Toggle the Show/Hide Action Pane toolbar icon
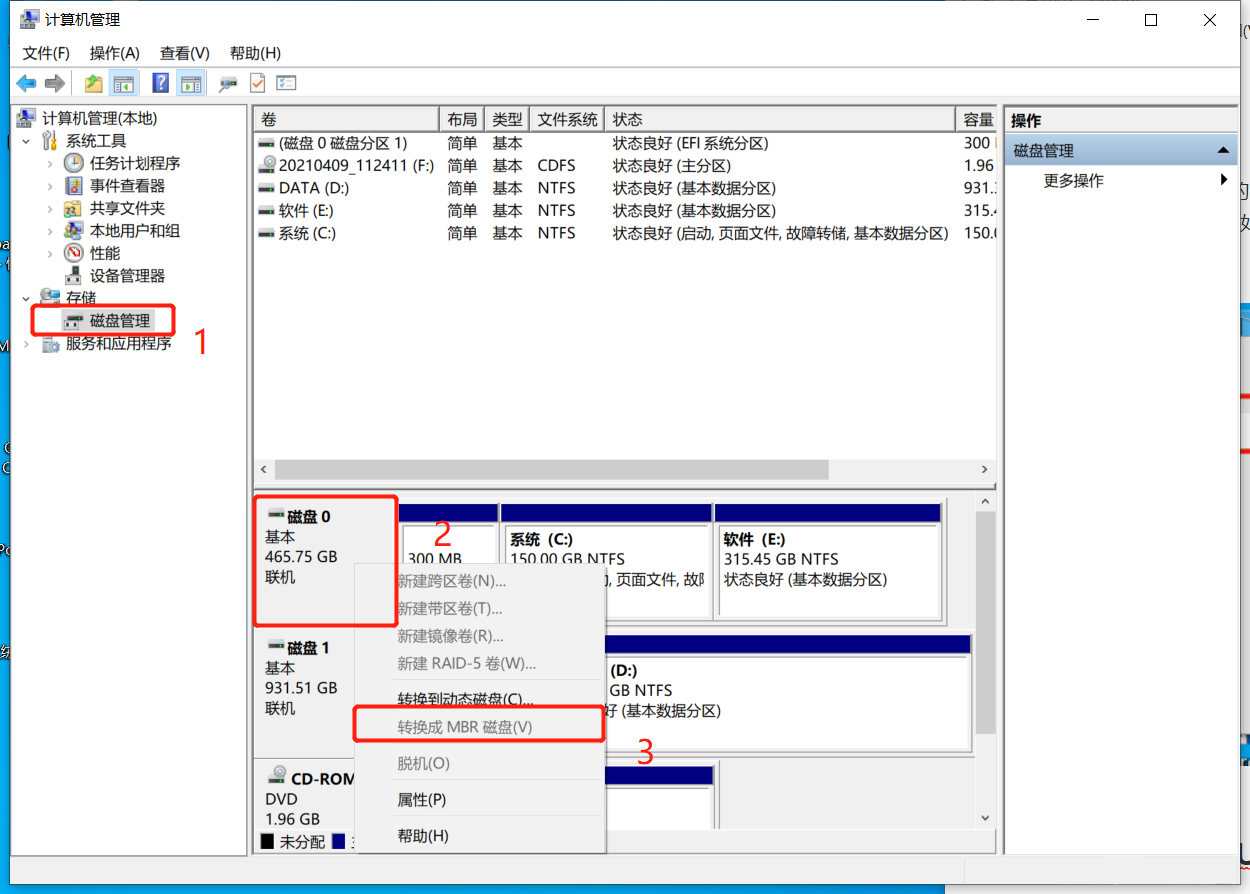Image resolution: width=1250 pixels, height=894 pixels. coord(191,84)
